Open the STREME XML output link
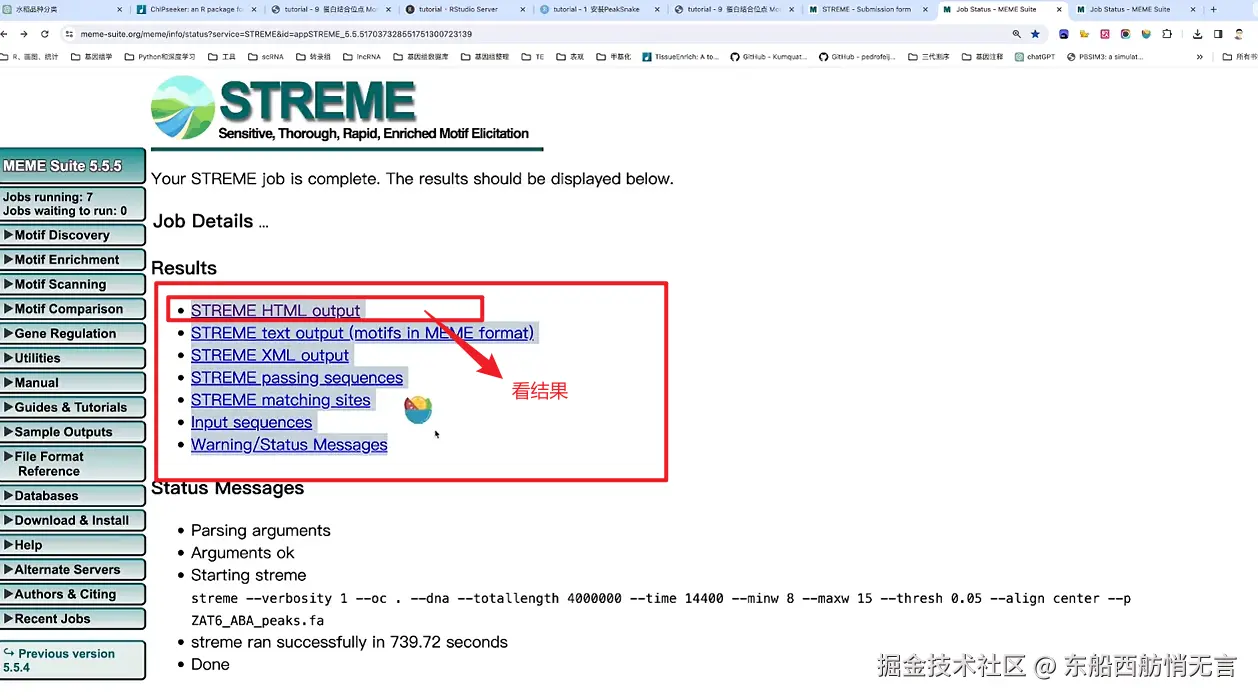 pos(270,356)
